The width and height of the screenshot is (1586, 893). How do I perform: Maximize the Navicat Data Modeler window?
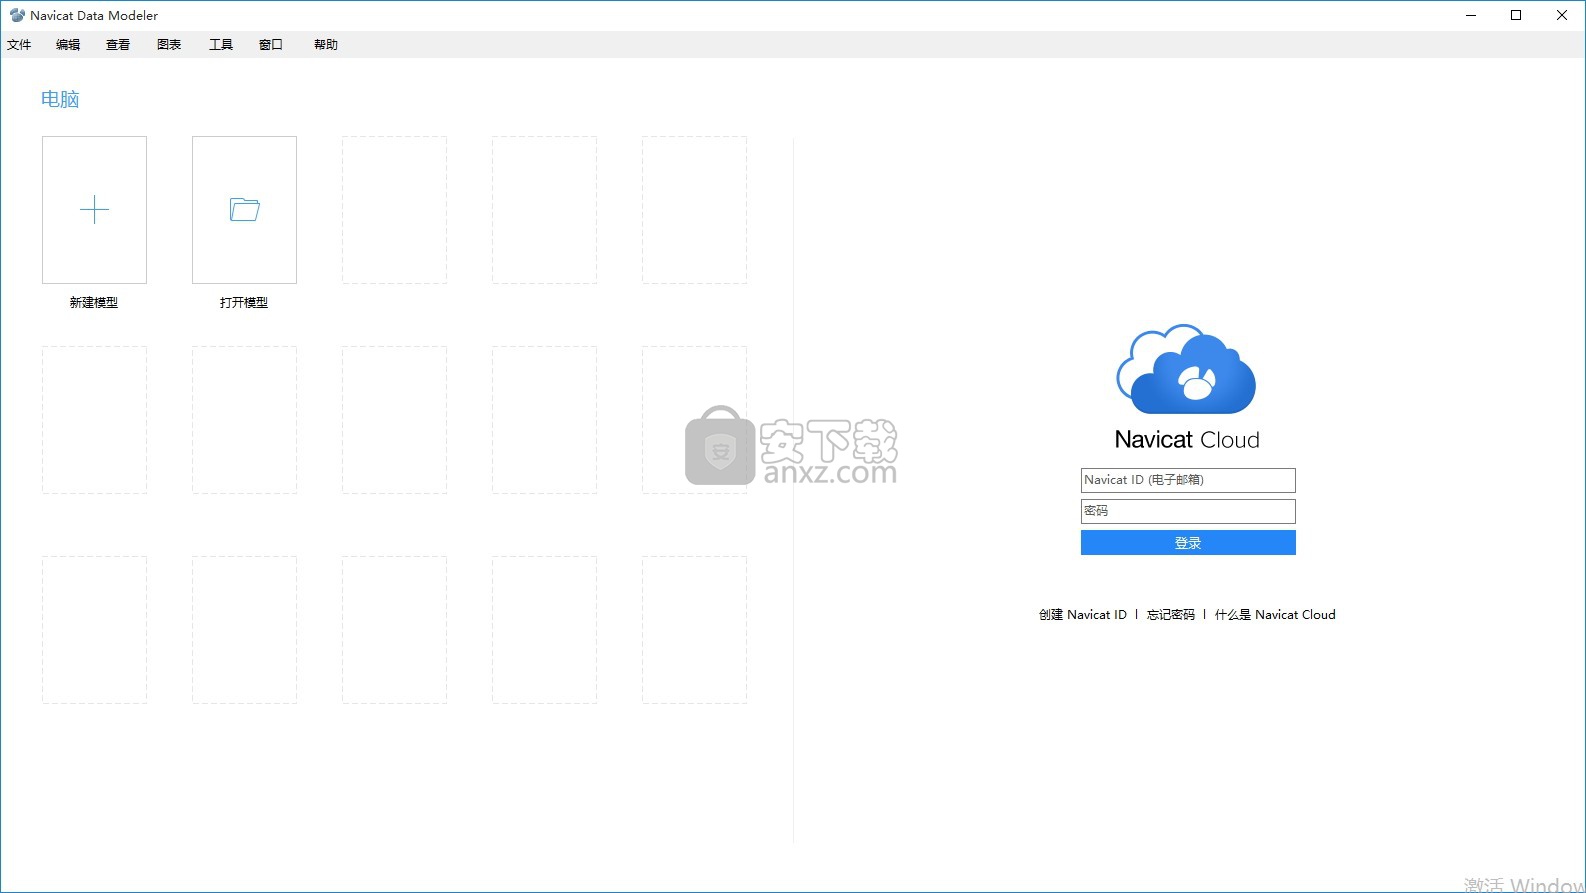click(1516, 15)
